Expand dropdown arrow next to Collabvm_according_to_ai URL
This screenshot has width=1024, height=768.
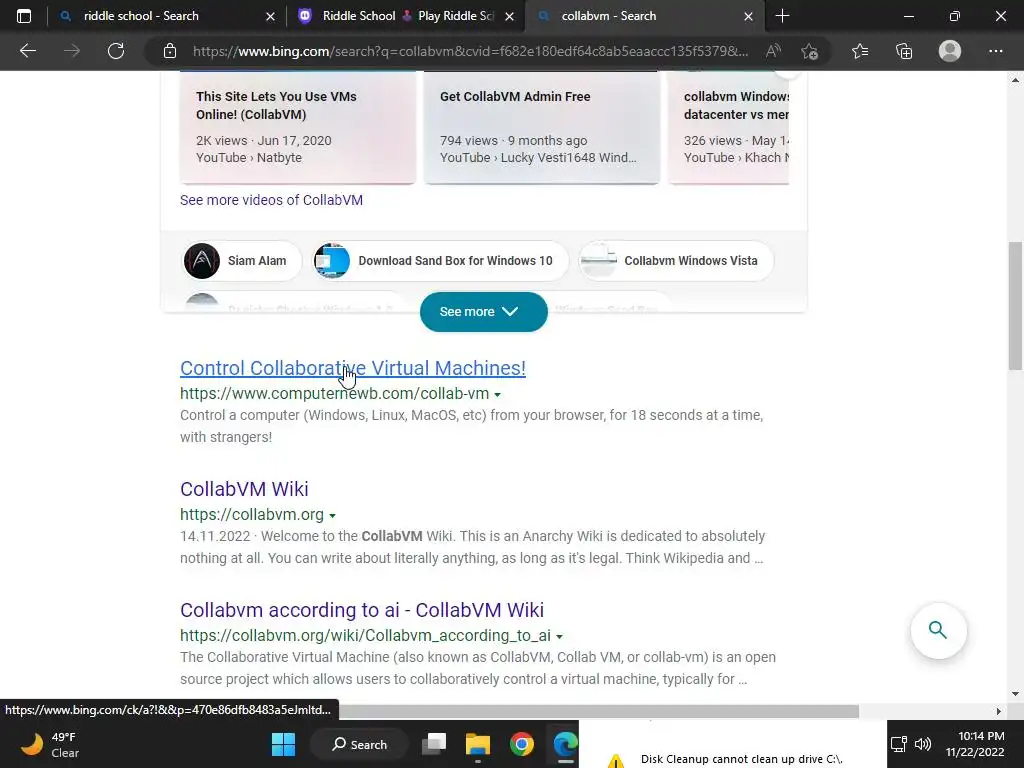point(560,636)
